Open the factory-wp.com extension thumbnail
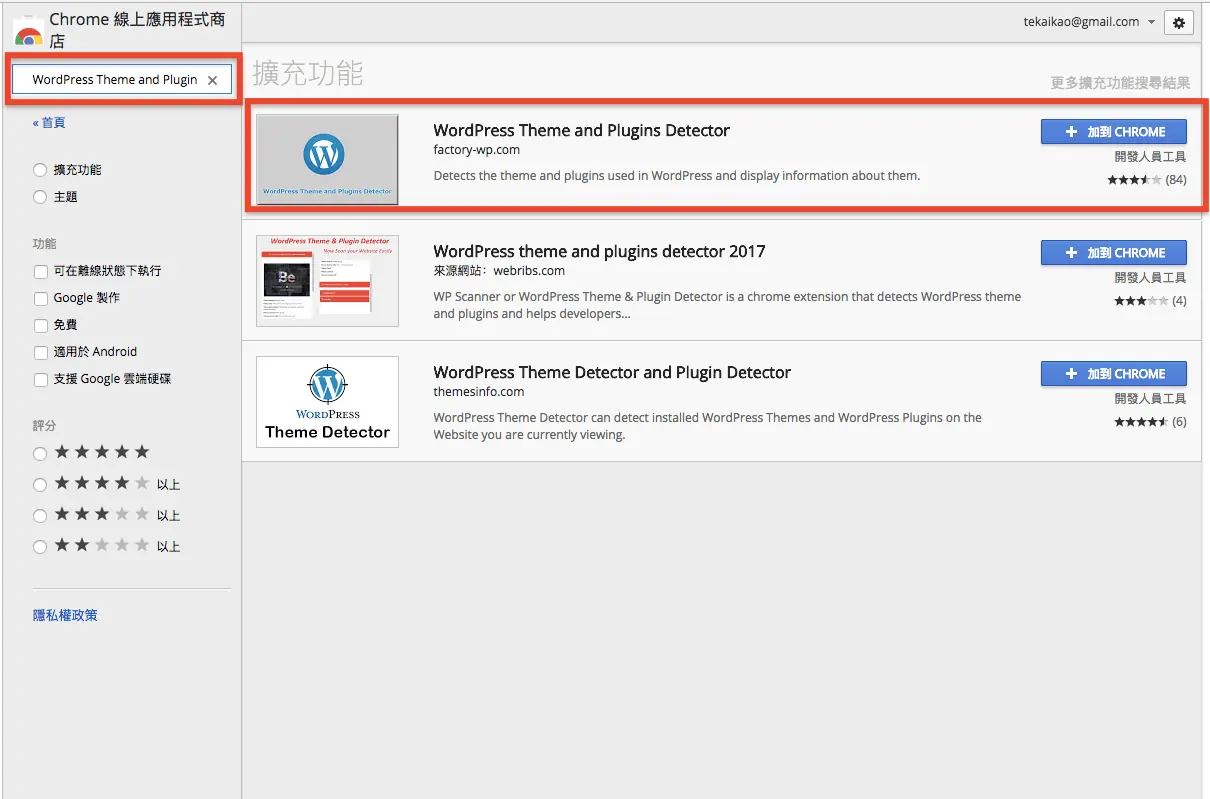1210x799 pixels. (327, 159)
